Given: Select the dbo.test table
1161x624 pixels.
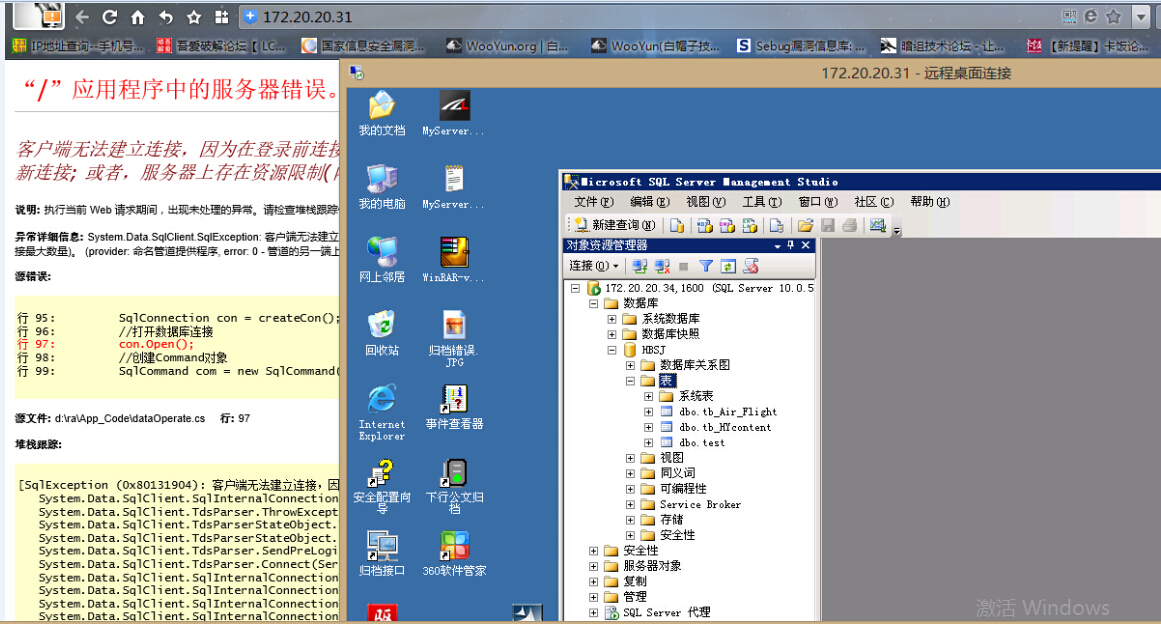Looking at the screenshot, I should pyautogui.click(x=702, y=443).
